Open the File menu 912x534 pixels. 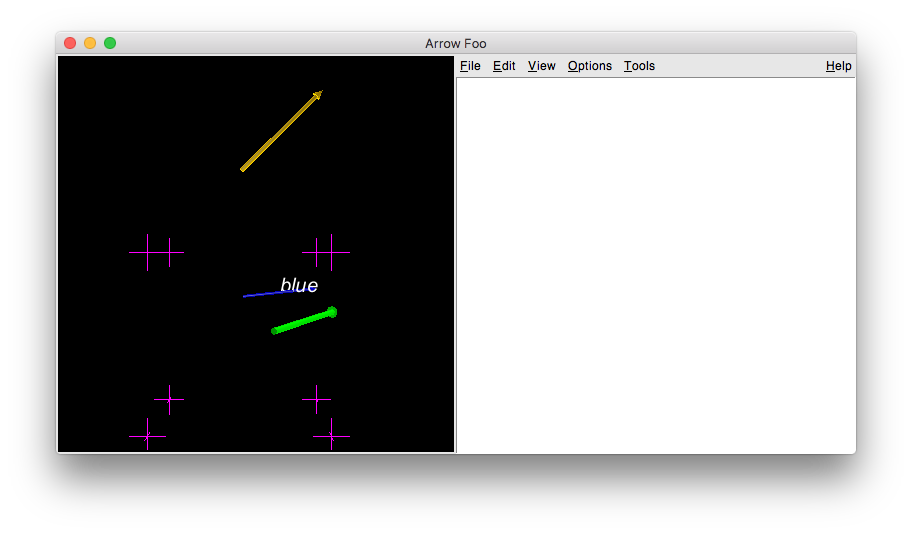coord(470,66)
